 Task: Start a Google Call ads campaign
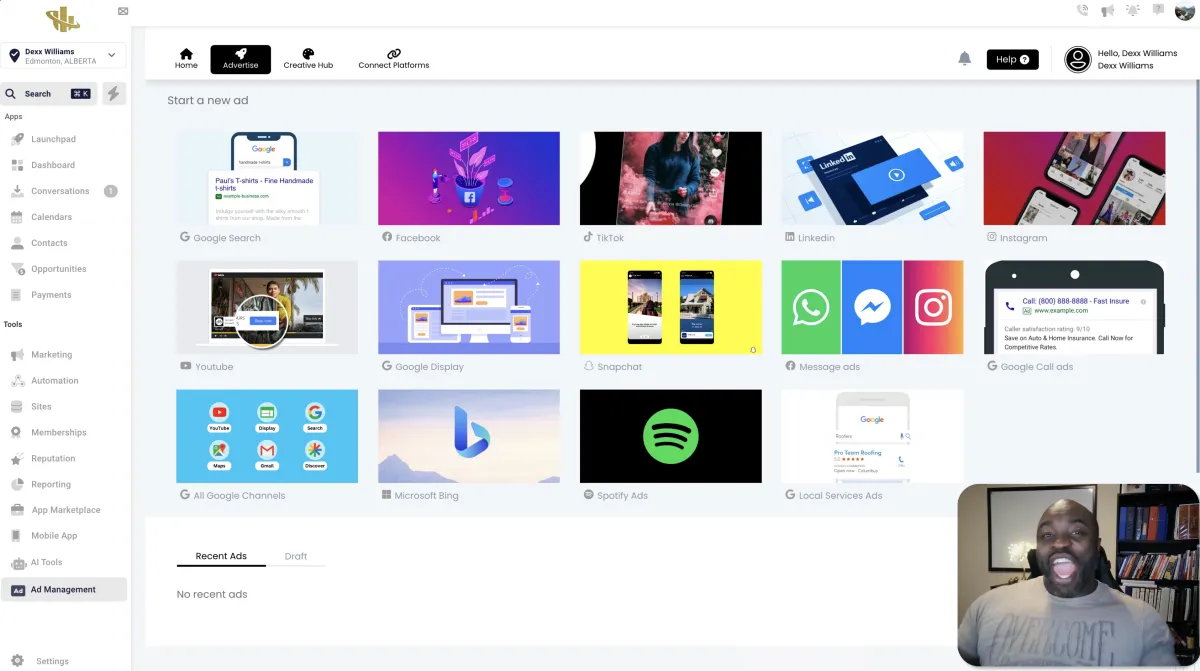click(1075, 307)
